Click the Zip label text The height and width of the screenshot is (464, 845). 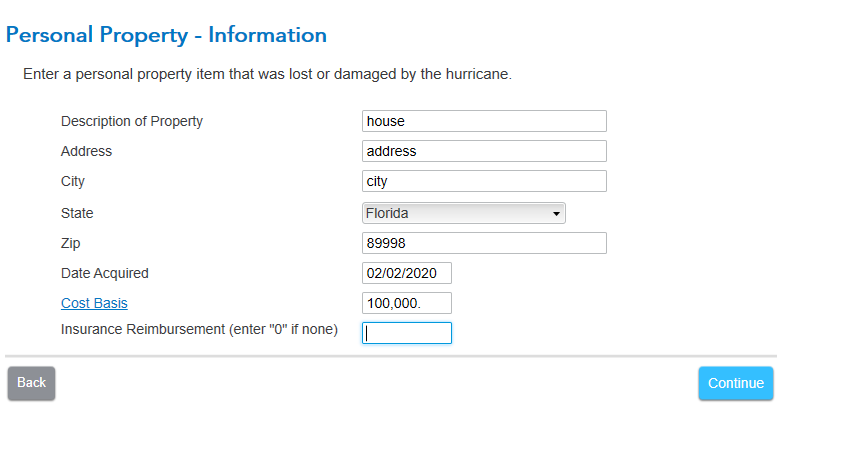coord(71,244)
